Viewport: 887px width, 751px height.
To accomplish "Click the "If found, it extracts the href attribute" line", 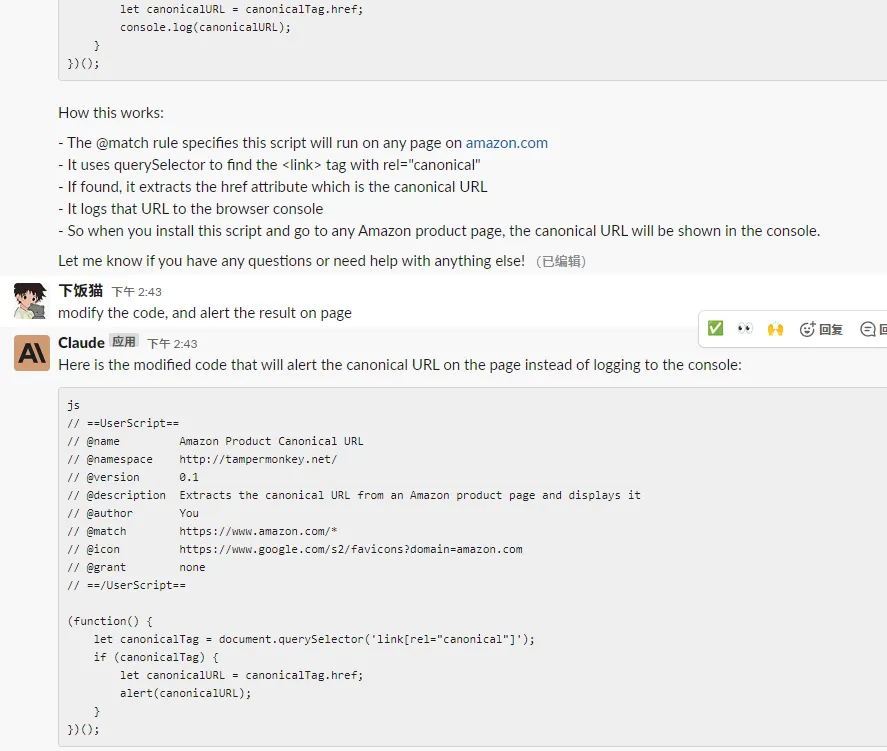I will (273, 187).
